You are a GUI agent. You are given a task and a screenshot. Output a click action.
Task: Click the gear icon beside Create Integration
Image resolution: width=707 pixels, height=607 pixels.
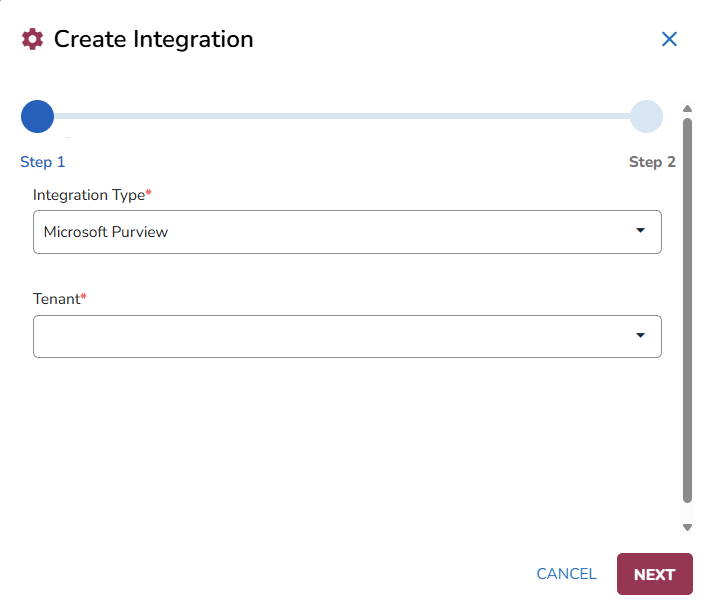[x=33, y=39]
